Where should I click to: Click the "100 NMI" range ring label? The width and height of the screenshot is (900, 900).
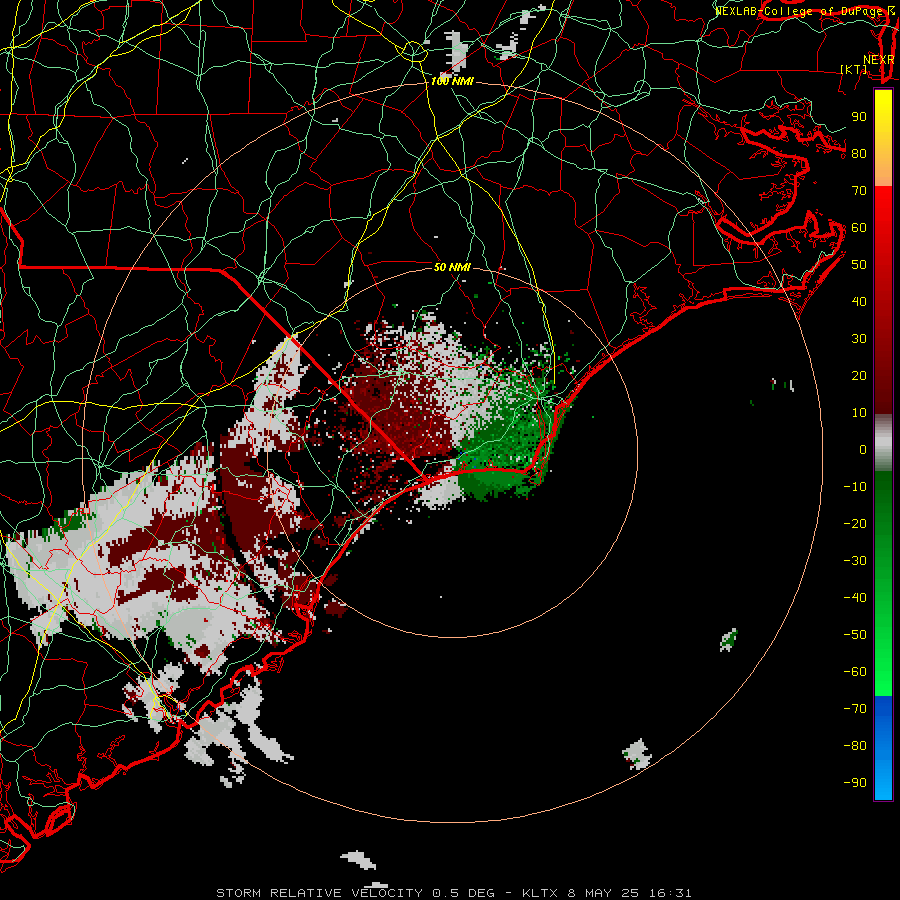point(452,82)
